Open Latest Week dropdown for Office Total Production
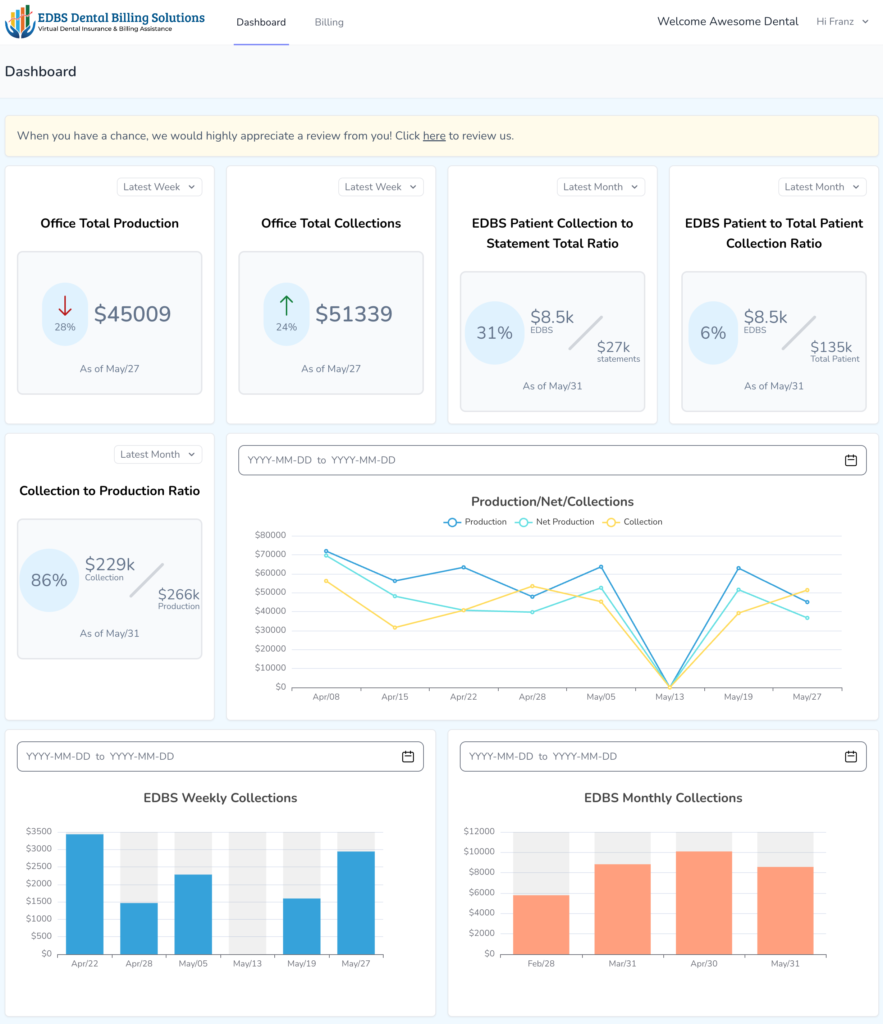The width and height of the screenshot is (883, 1024). tap(159, 187)
